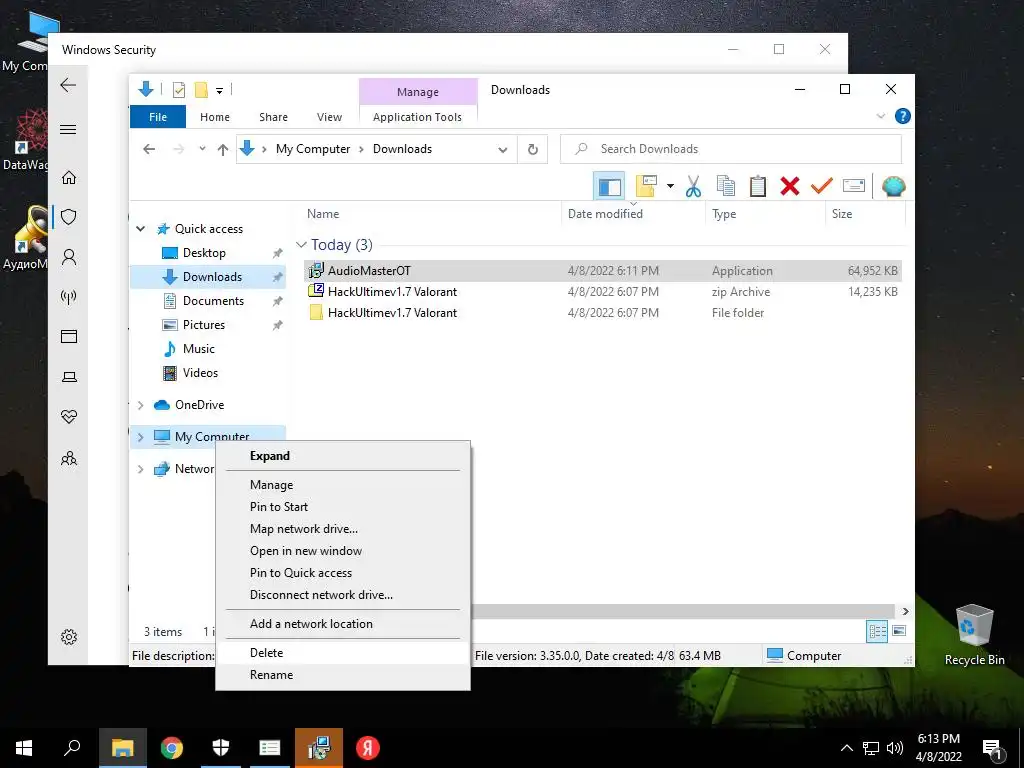
Task: Collapse the Today (3) group
Action: (x=301, y=245)
